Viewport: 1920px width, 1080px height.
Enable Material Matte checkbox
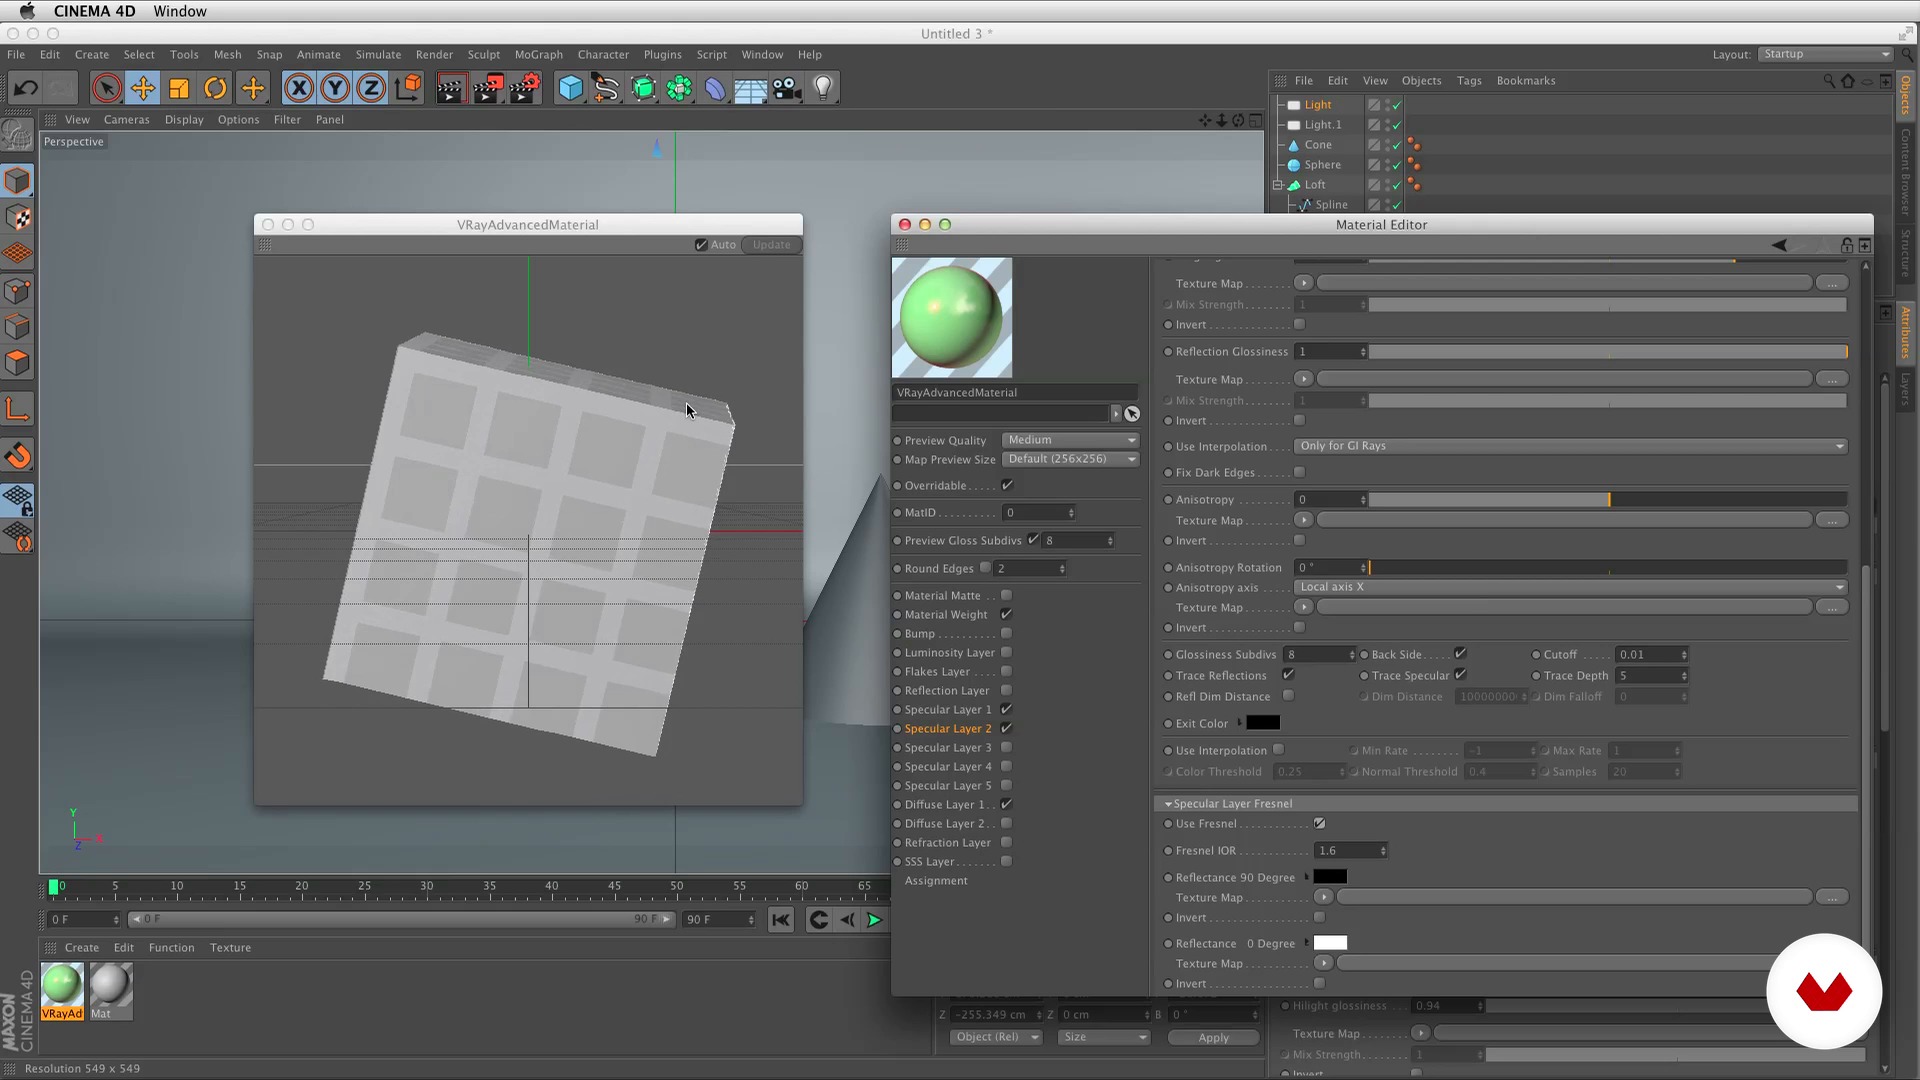pos(1006,595)
